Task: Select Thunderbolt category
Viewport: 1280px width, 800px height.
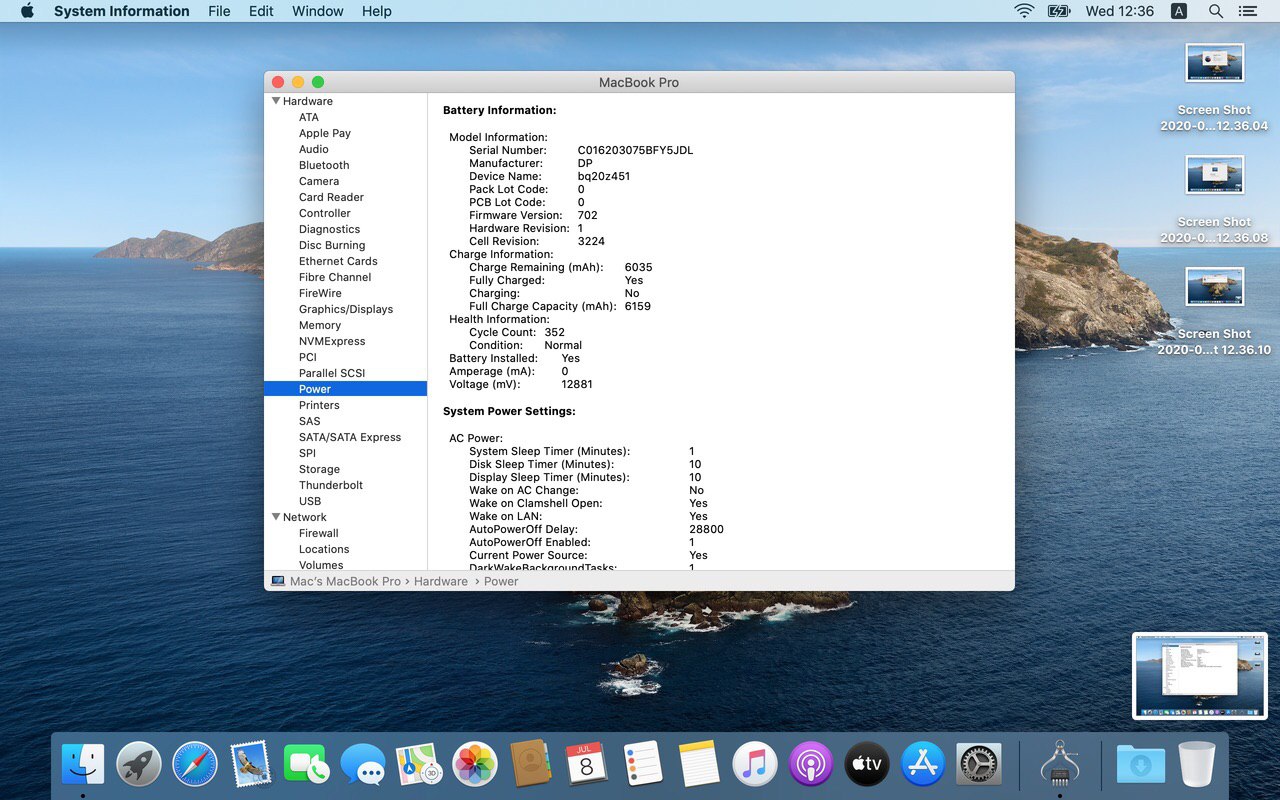Action: (331, 485)
